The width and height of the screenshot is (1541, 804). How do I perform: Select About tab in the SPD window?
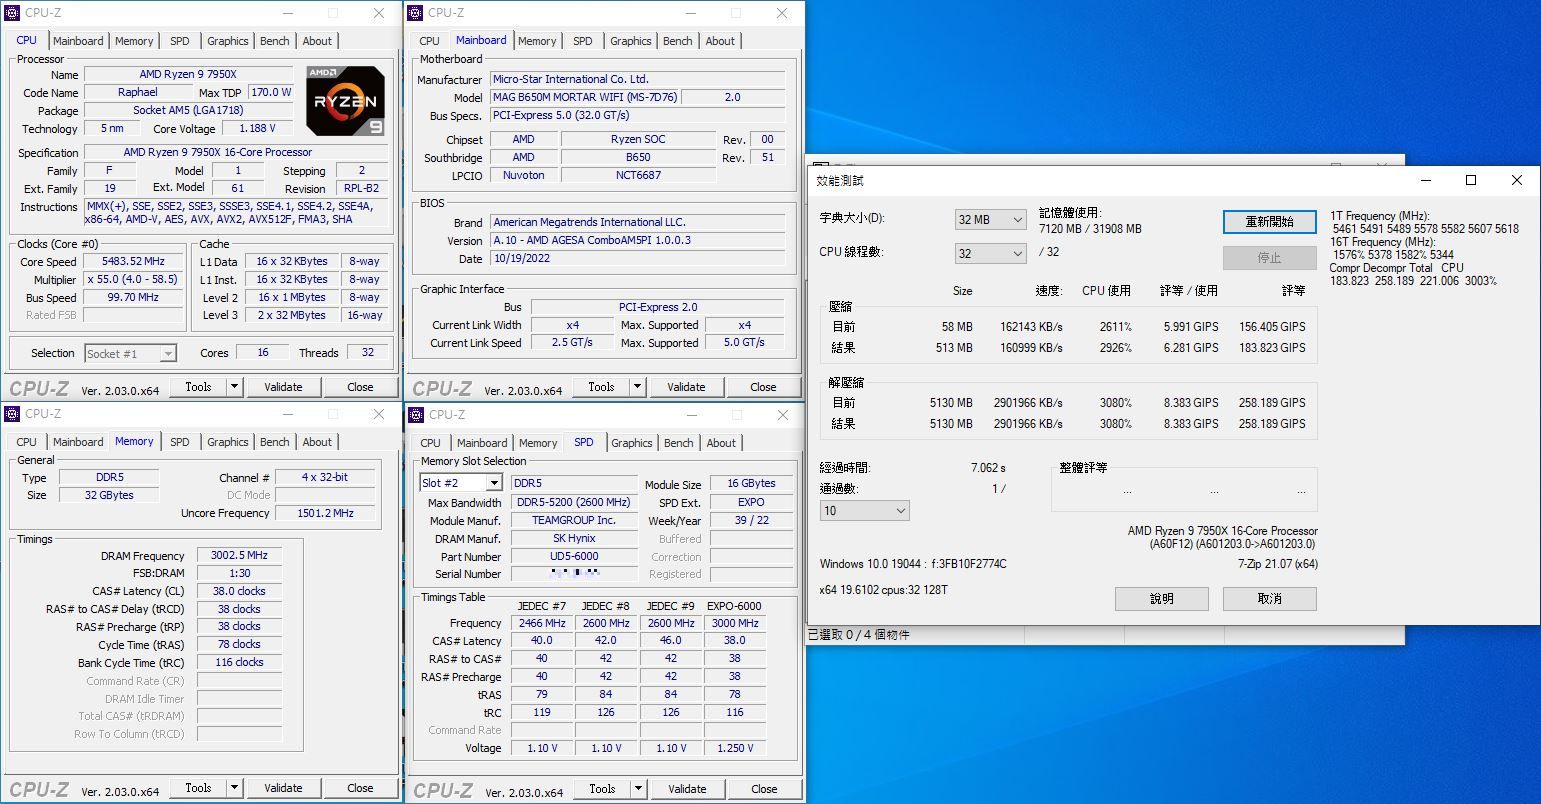click(721, 443)
